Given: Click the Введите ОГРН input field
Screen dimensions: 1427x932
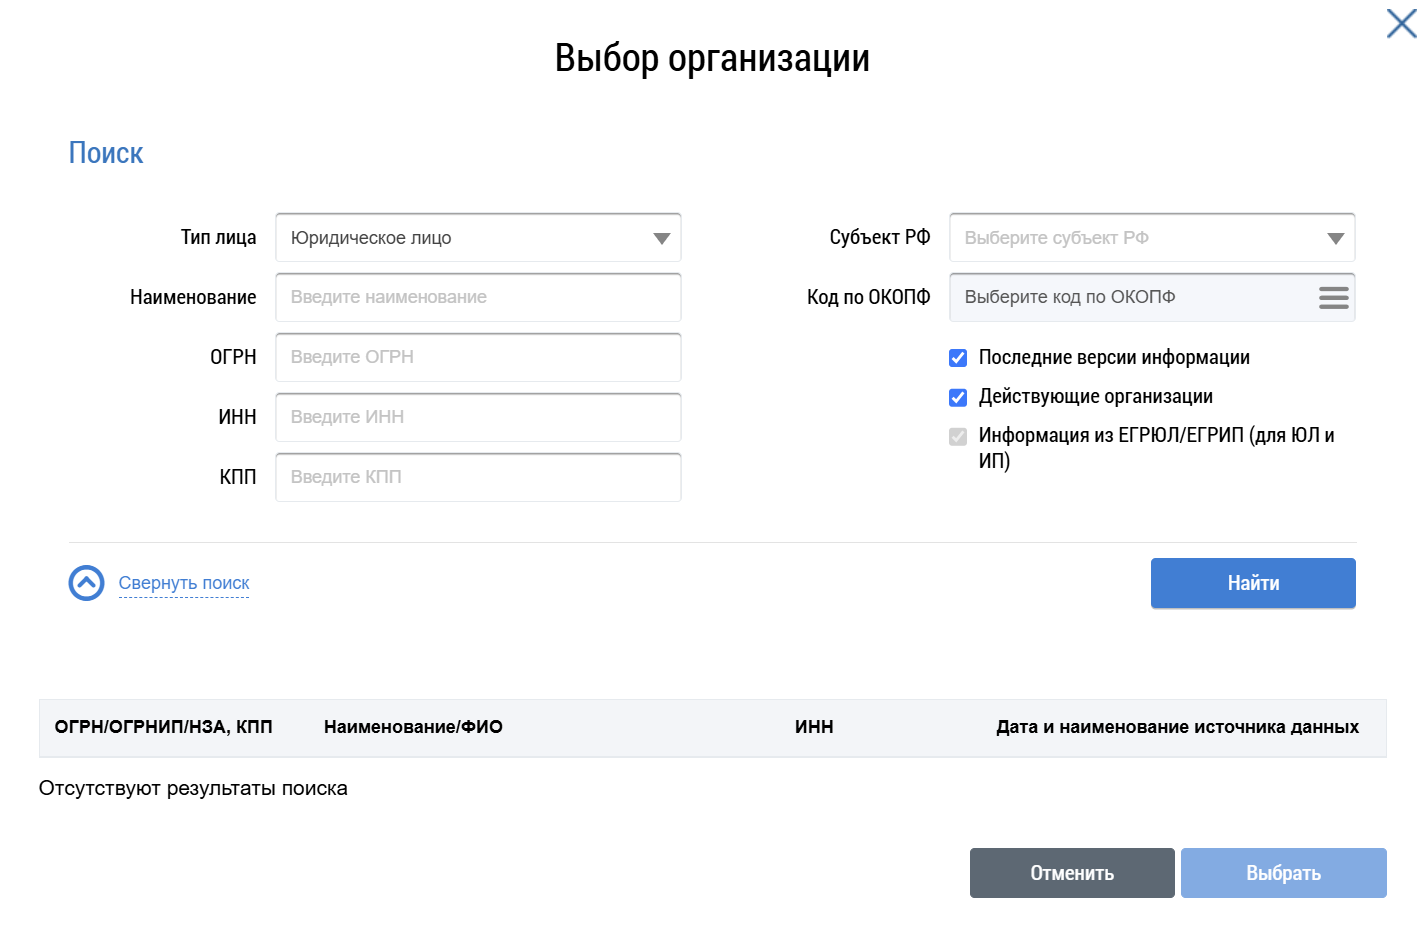Looking at the screenshot, I should 478,357.
